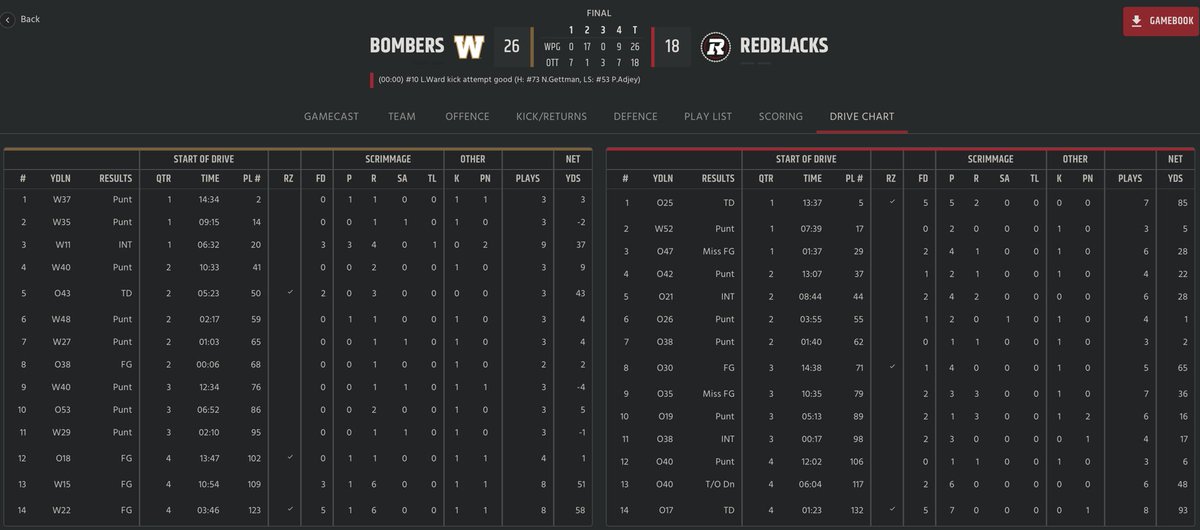Click Redblacks drive start O25

[x=663, y=203]
